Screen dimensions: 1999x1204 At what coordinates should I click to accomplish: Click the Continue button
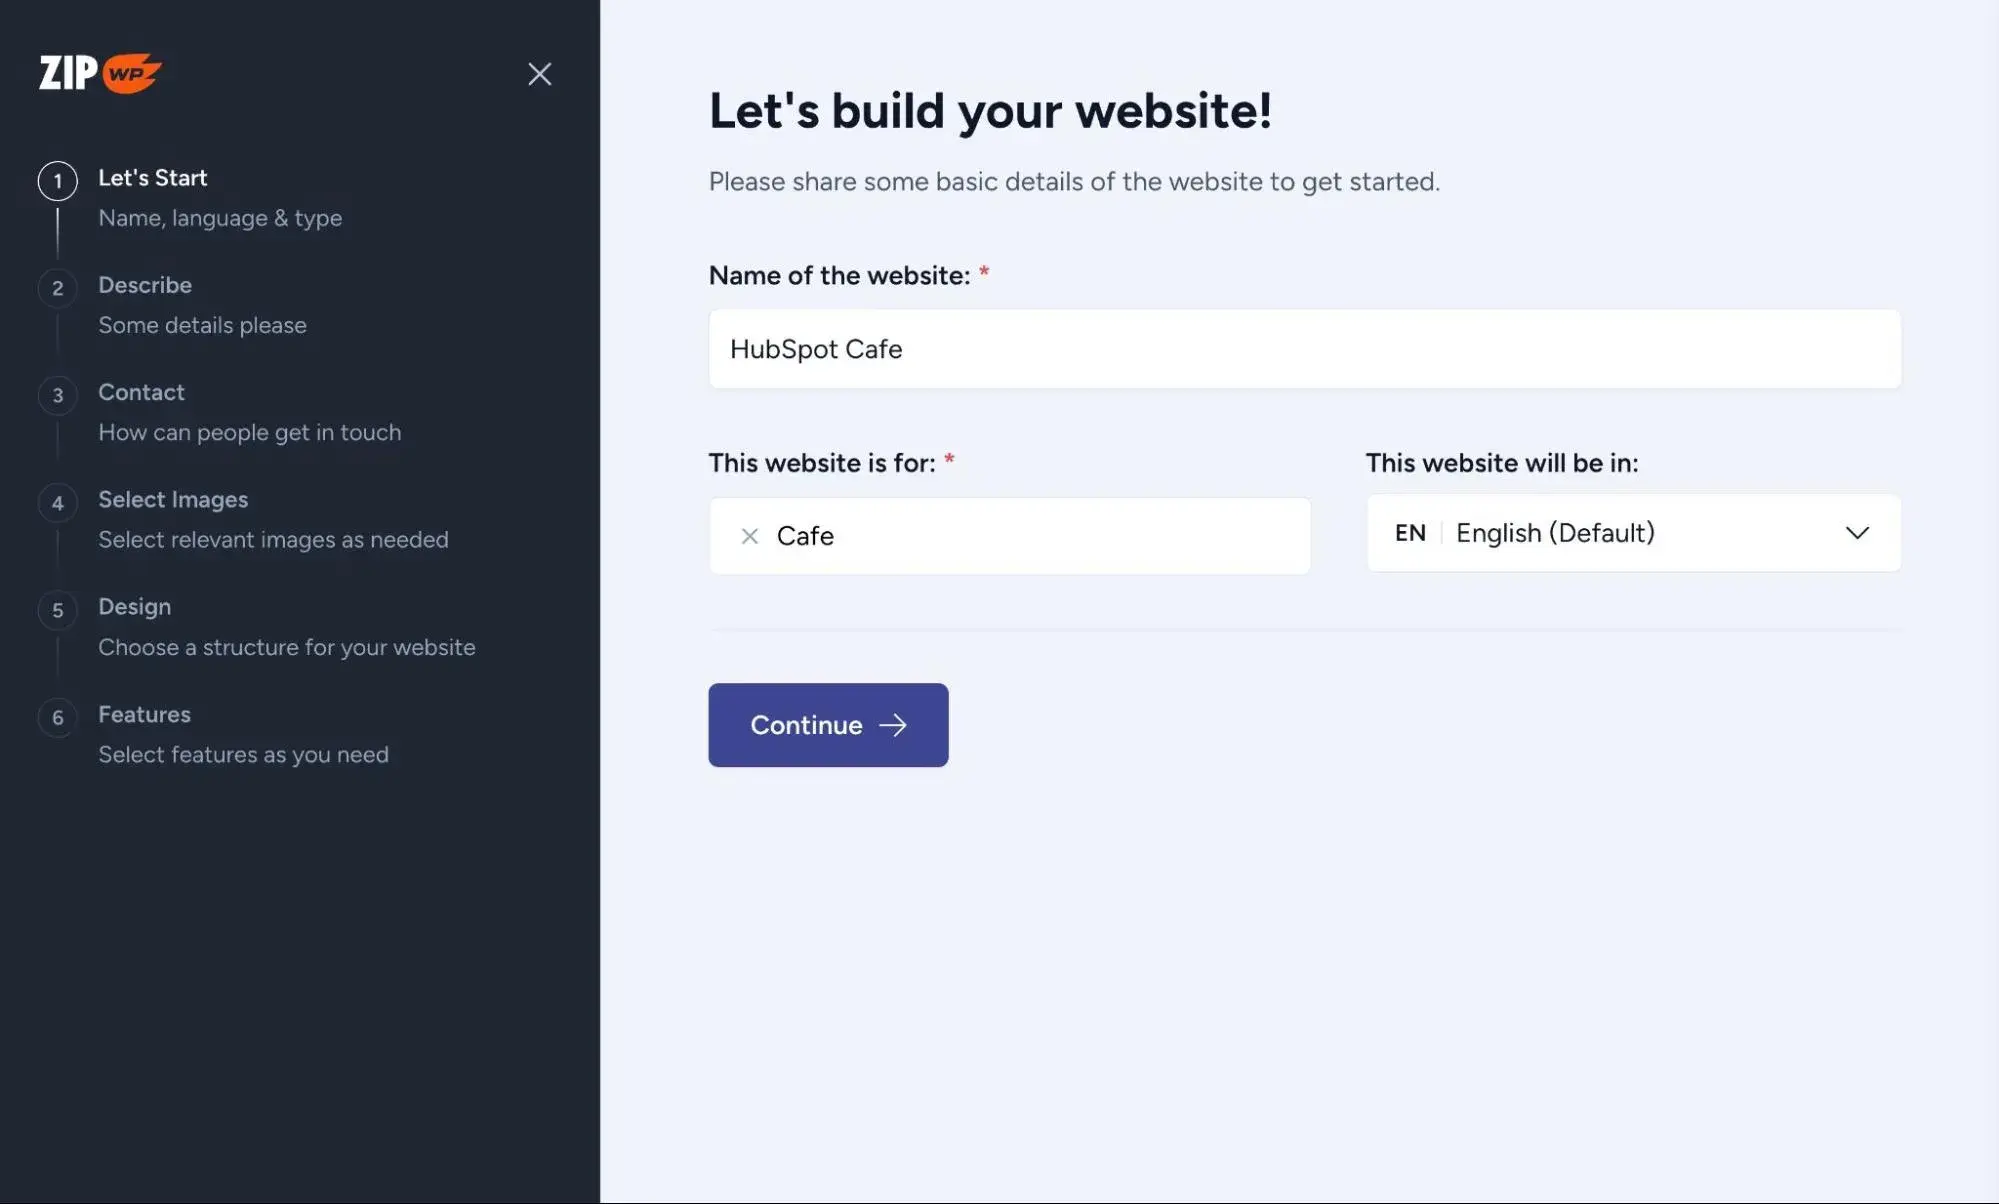[x=828, y=725]
